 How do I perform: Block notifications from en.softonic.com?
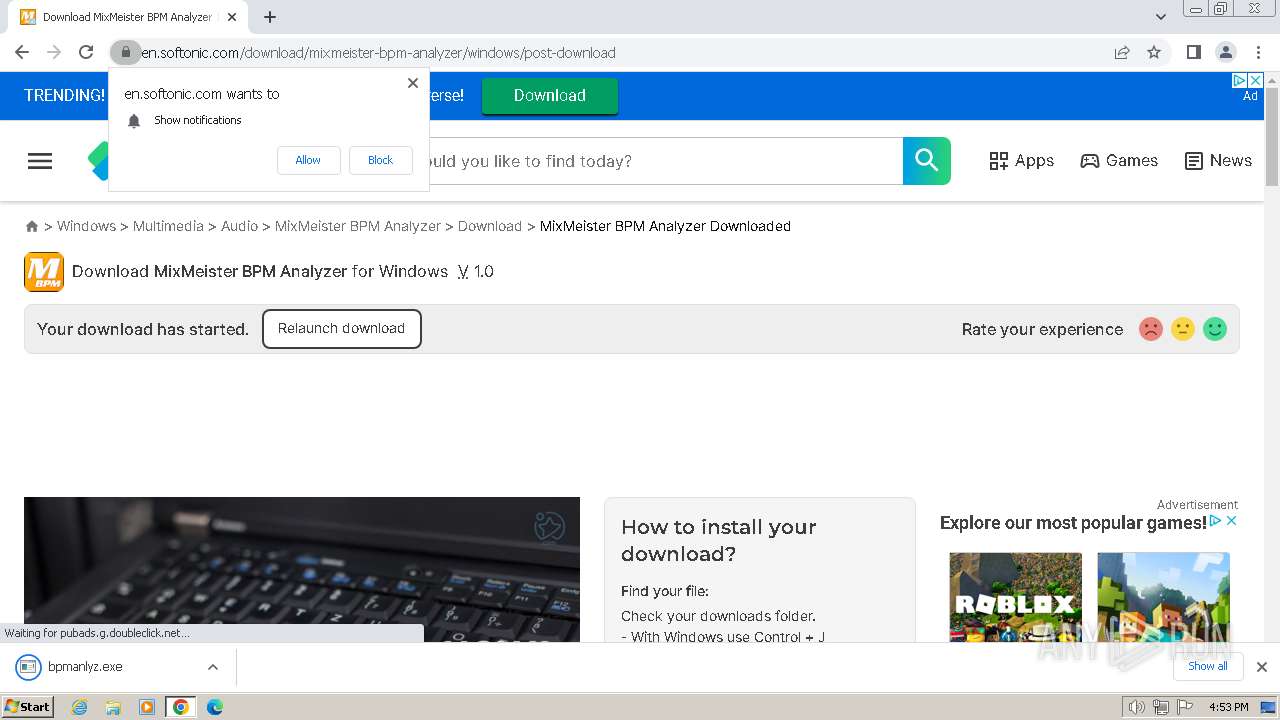(x=381, y=160)
